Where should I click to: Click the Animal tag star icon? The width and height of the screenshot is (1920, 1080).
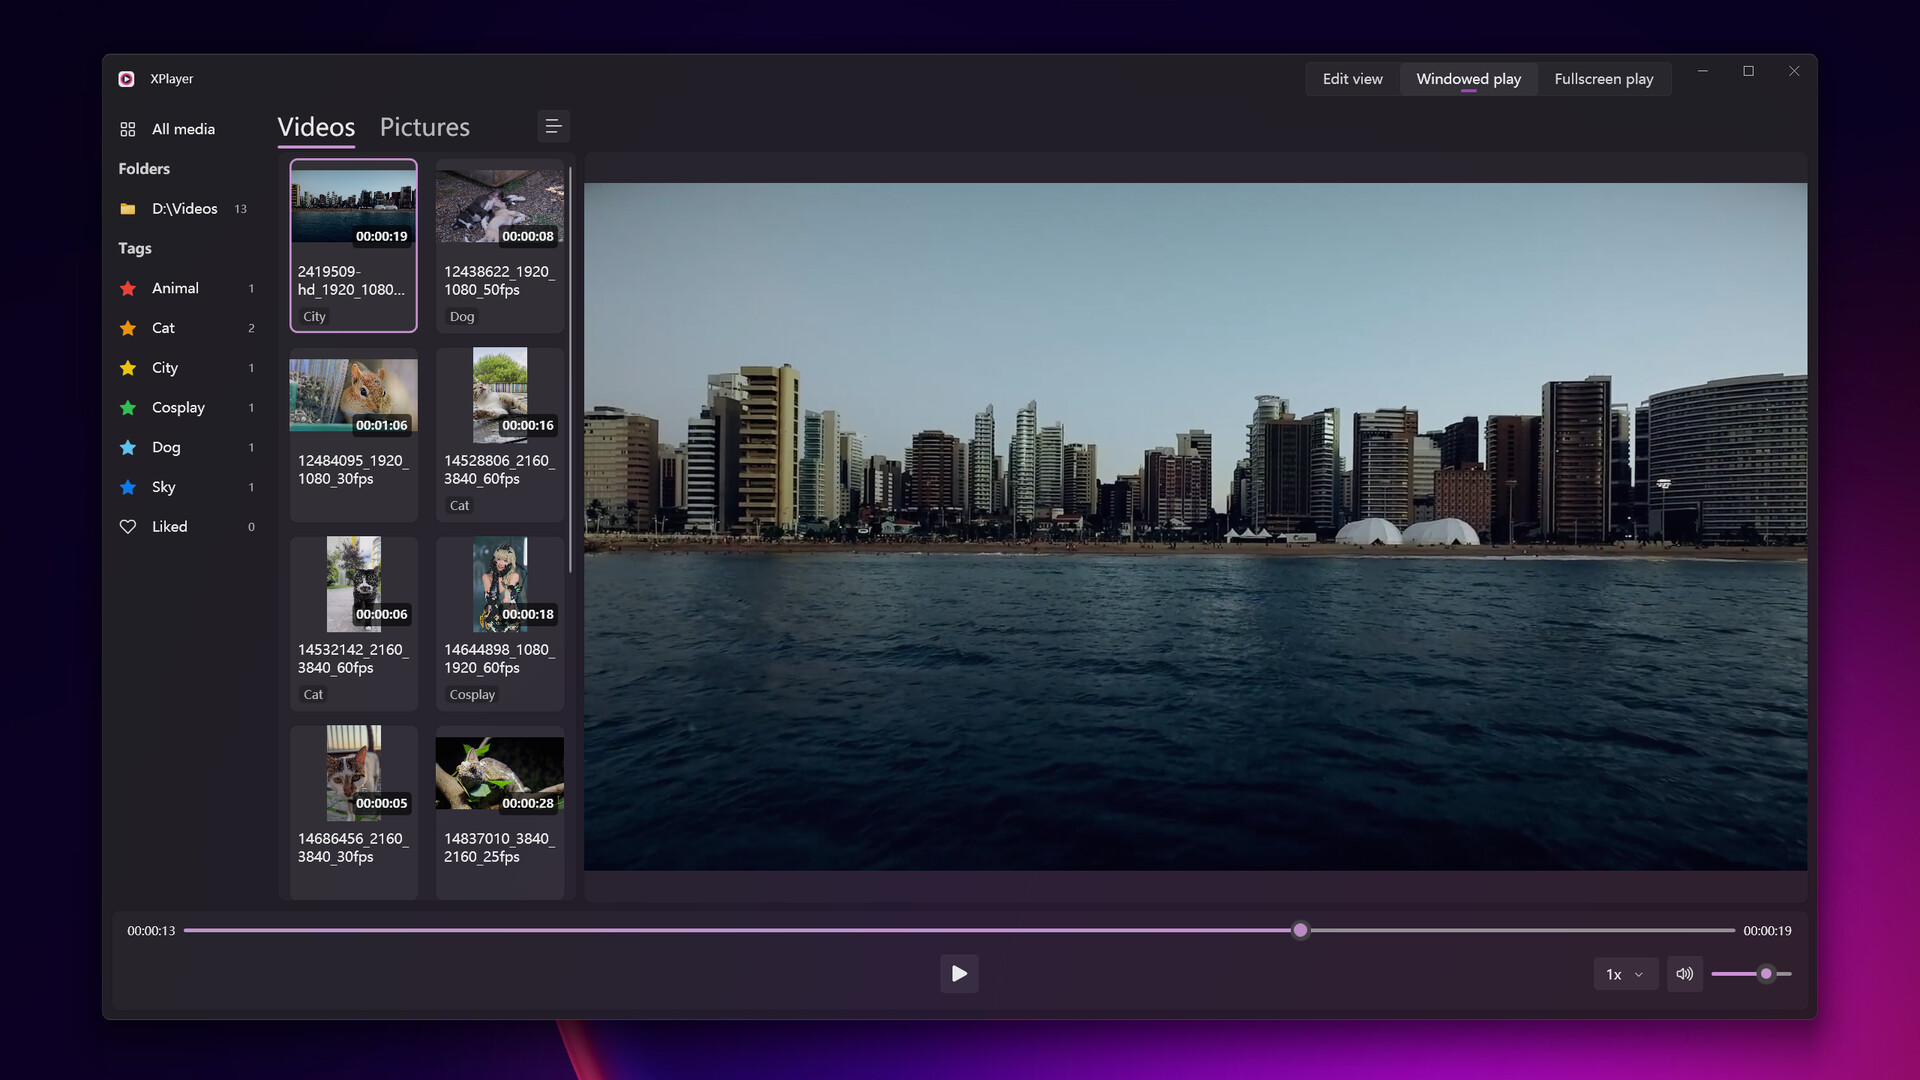tap(128, 288)
